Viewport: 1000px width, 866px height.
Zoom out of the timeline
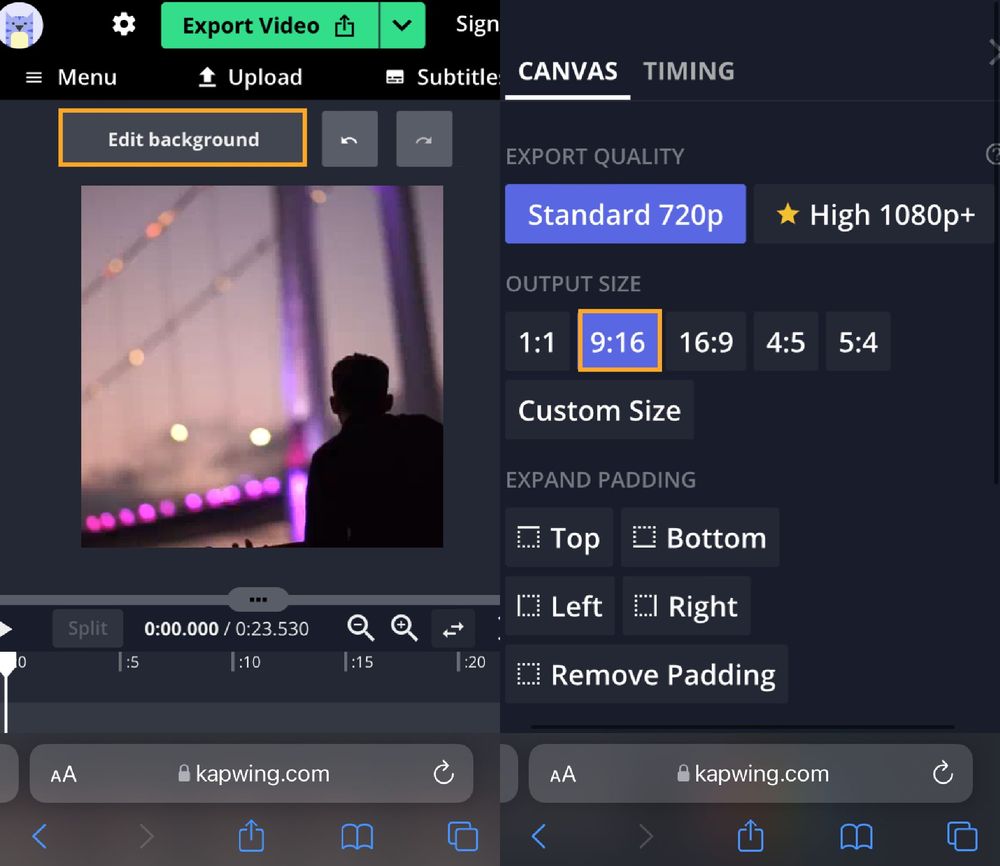(x=361, y=629)
